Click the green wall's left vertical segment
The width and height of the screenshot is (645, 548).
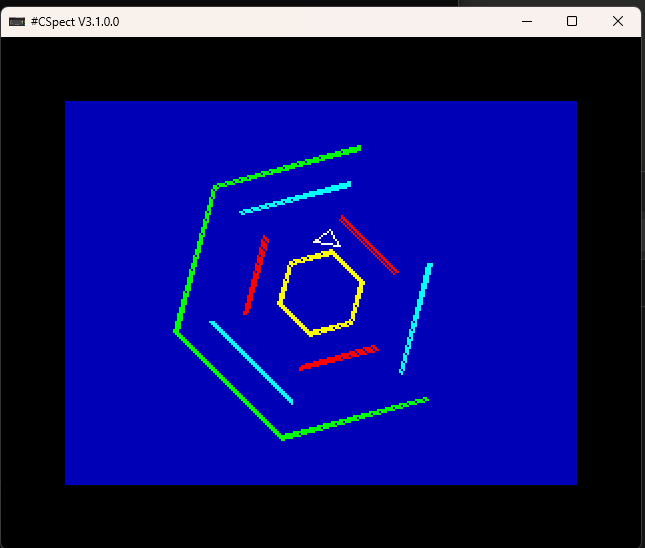tap(195, 258)
